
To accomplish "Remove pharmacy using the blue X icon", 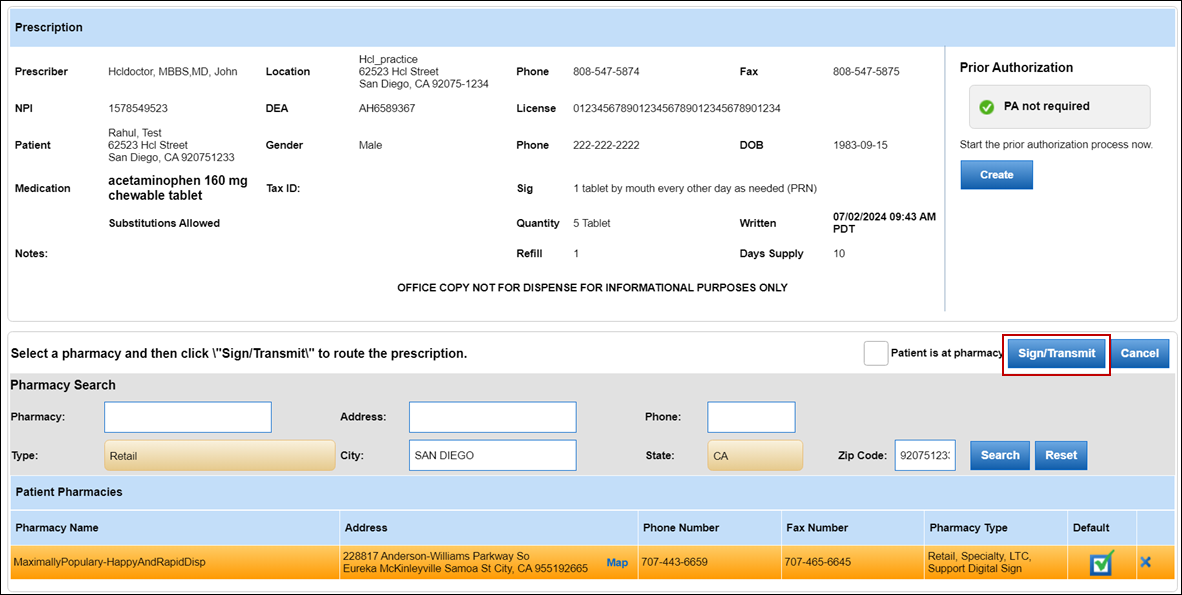I will tap(1145, 562).
